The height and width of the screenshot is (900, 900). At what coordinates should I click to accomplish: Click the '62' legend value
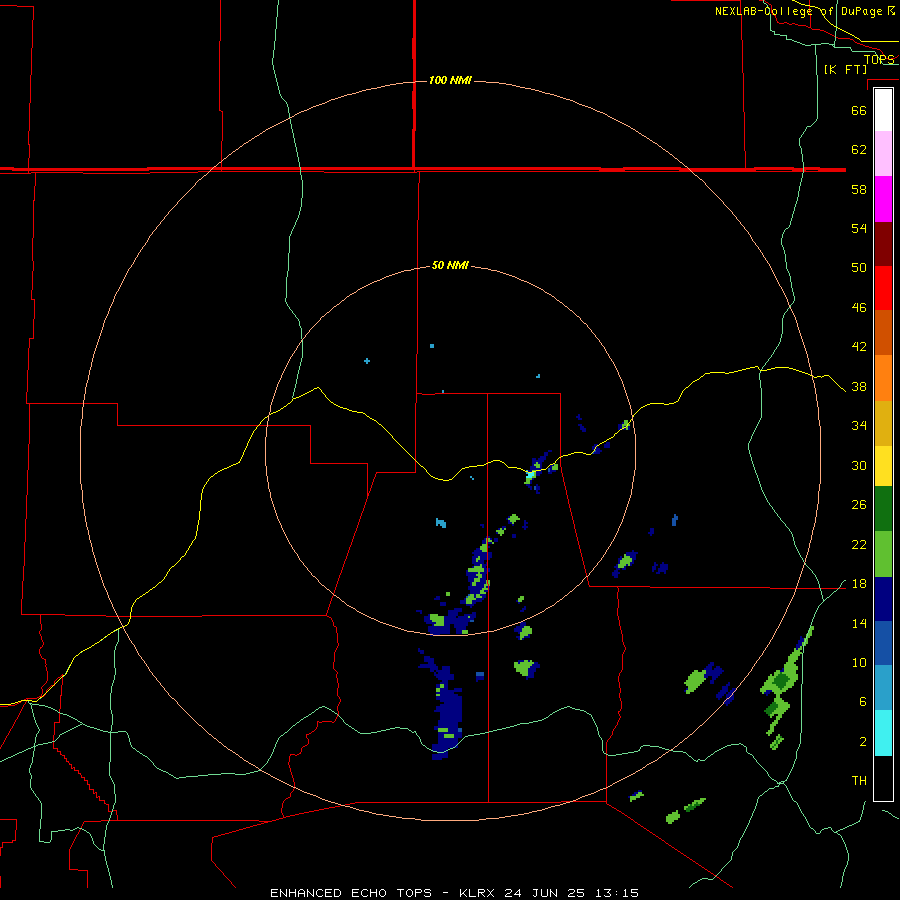pyautogui.click(x=859, y=150)
